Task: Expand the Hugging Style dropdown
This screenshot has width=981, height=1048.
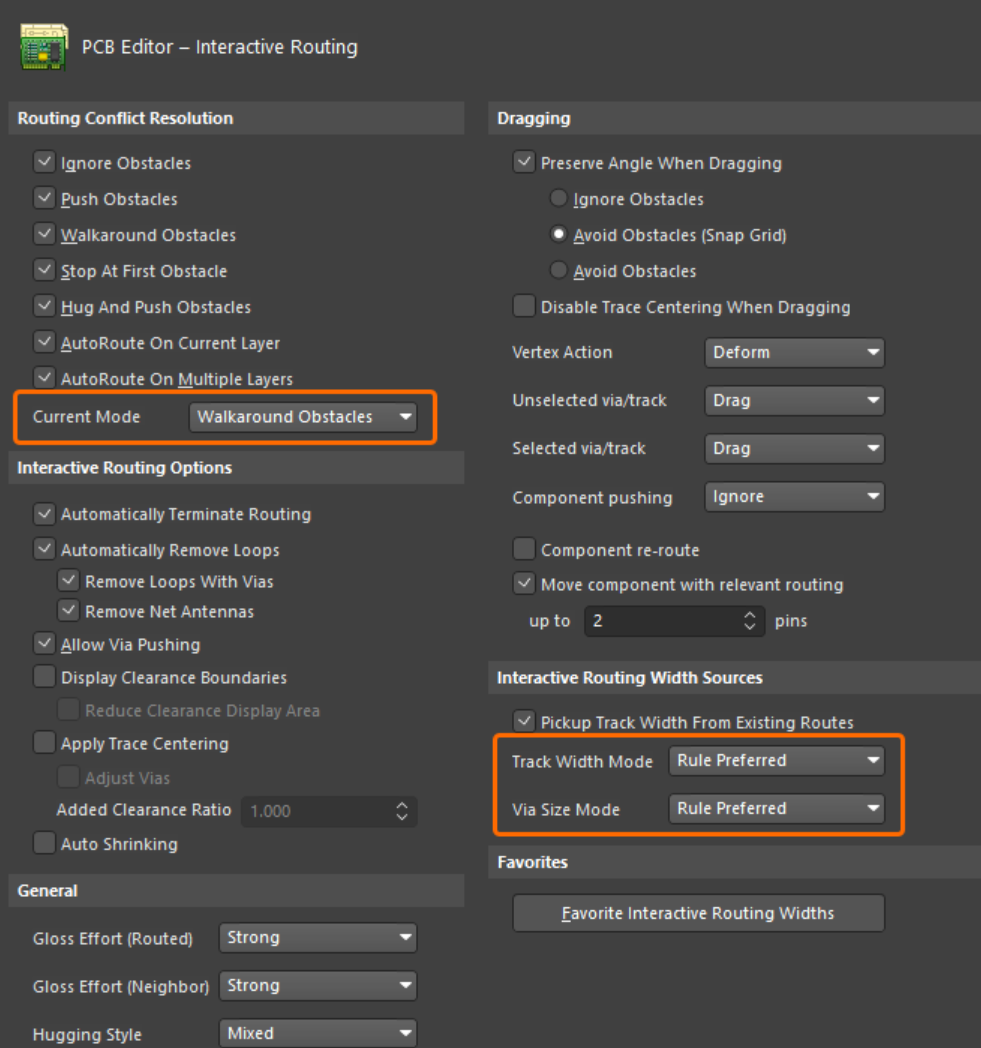Action: click(317, 1033)
